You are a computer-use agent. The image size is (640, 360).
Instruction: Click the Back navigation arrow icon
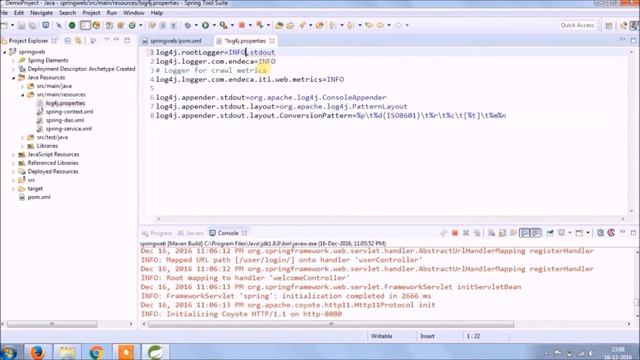coord(380,25)
